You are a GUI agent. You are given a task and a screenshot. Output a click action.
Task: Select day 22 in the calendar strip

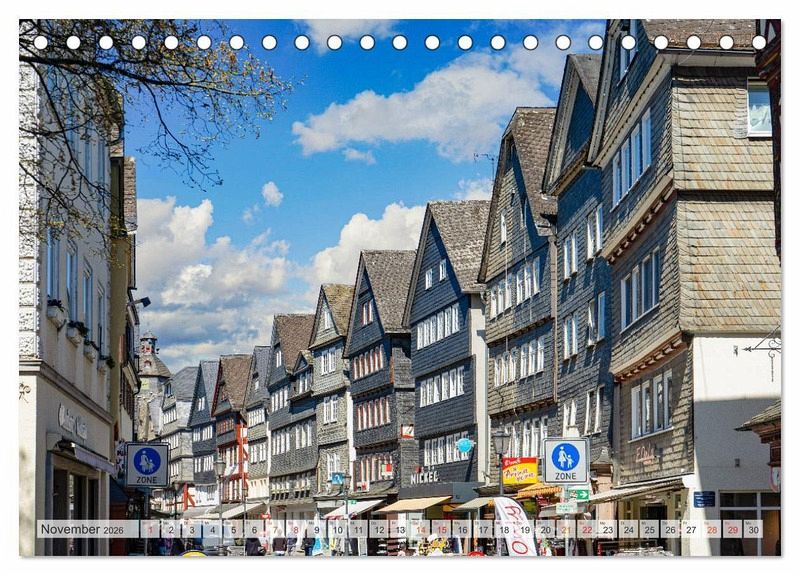pyautogui.click(x=587, y=529)
